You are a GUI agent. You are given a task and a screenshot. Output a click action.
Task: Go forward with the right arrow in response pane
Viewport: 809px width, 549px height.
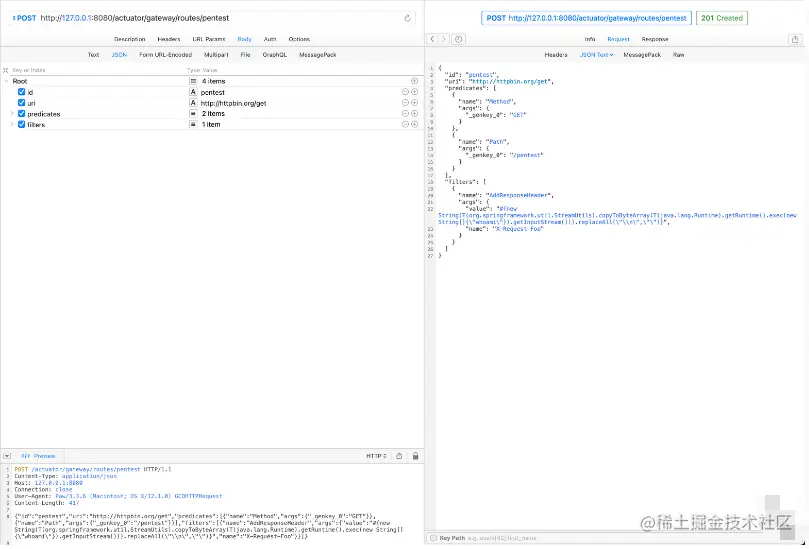pyautogui.click(x=444, y=39)
